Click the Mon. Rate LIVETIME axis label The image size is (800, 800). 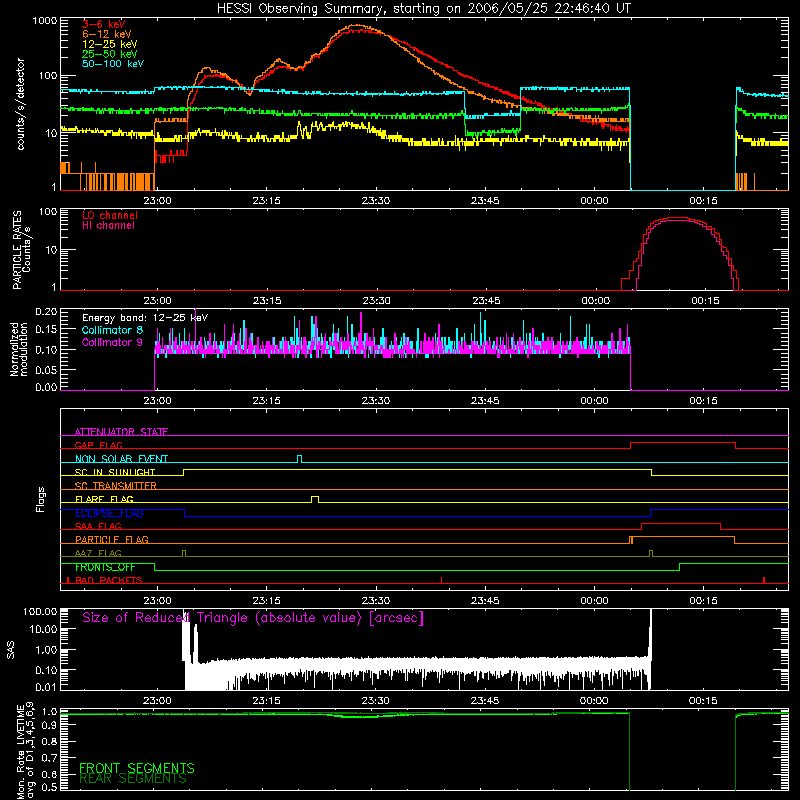(x=25, y=750)
